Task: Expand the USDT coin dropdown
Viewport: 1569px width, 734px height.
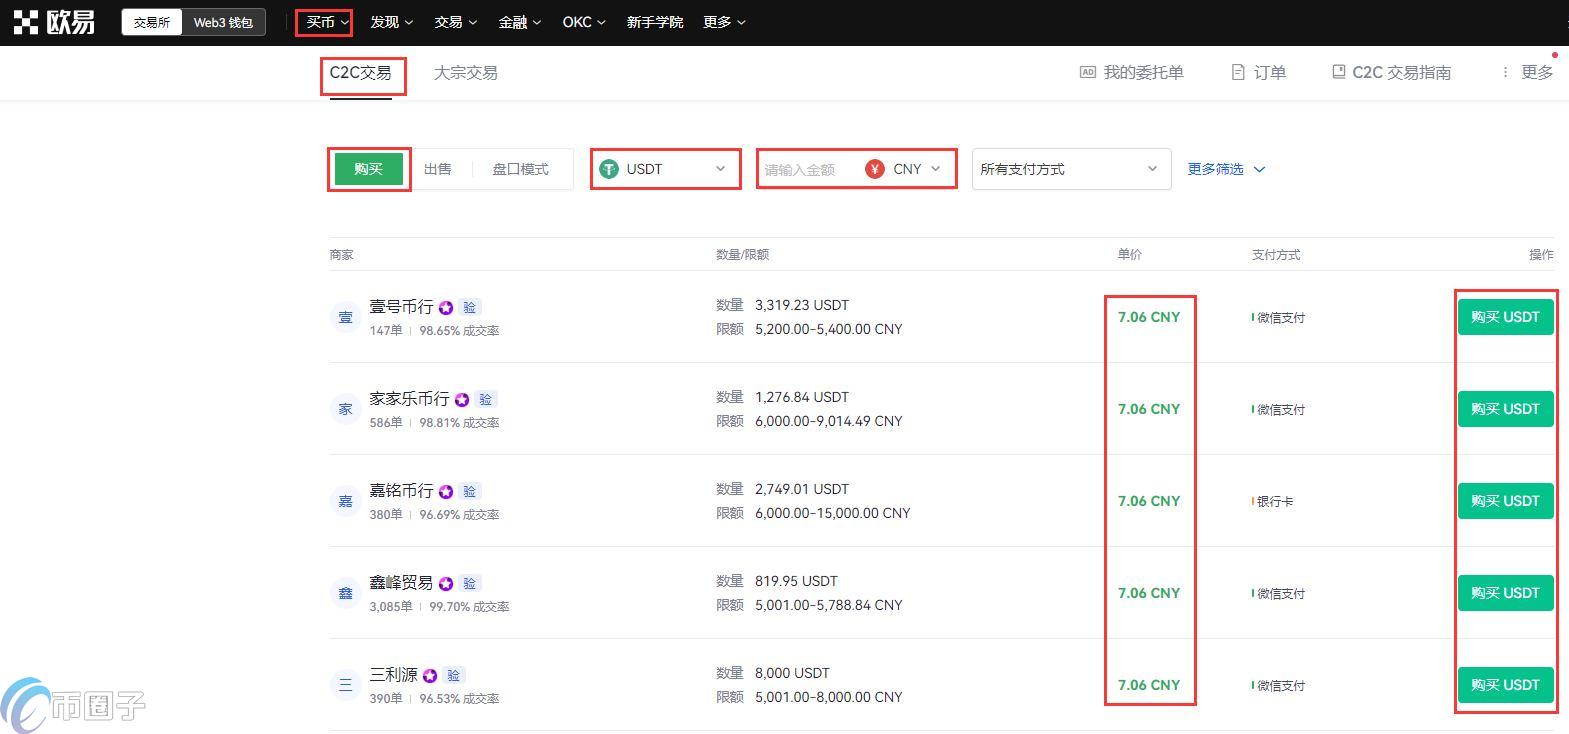Action: tap(665, 169)
